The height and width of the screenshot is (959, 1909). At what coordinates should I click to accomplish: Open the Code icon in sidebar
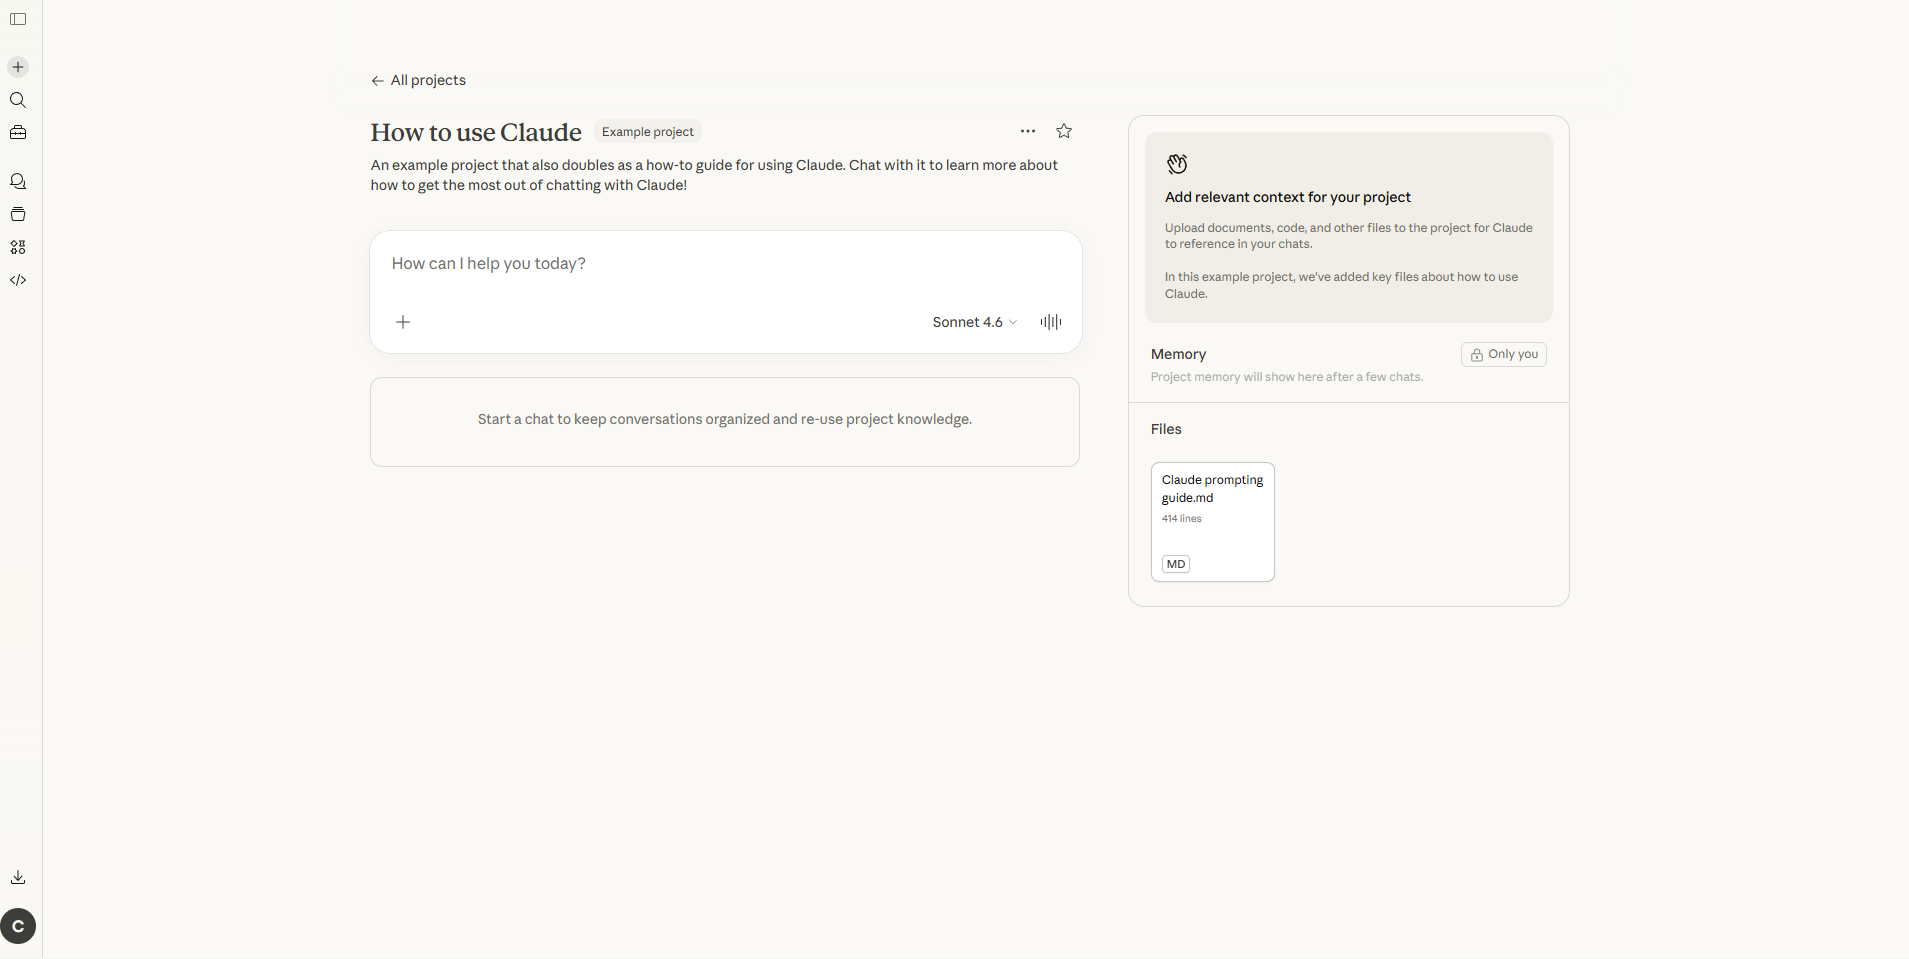click(18, 280)
